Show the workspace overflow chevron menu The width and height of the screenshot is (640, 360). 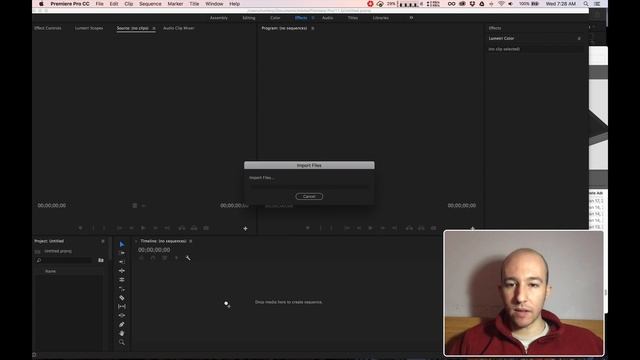411,18
